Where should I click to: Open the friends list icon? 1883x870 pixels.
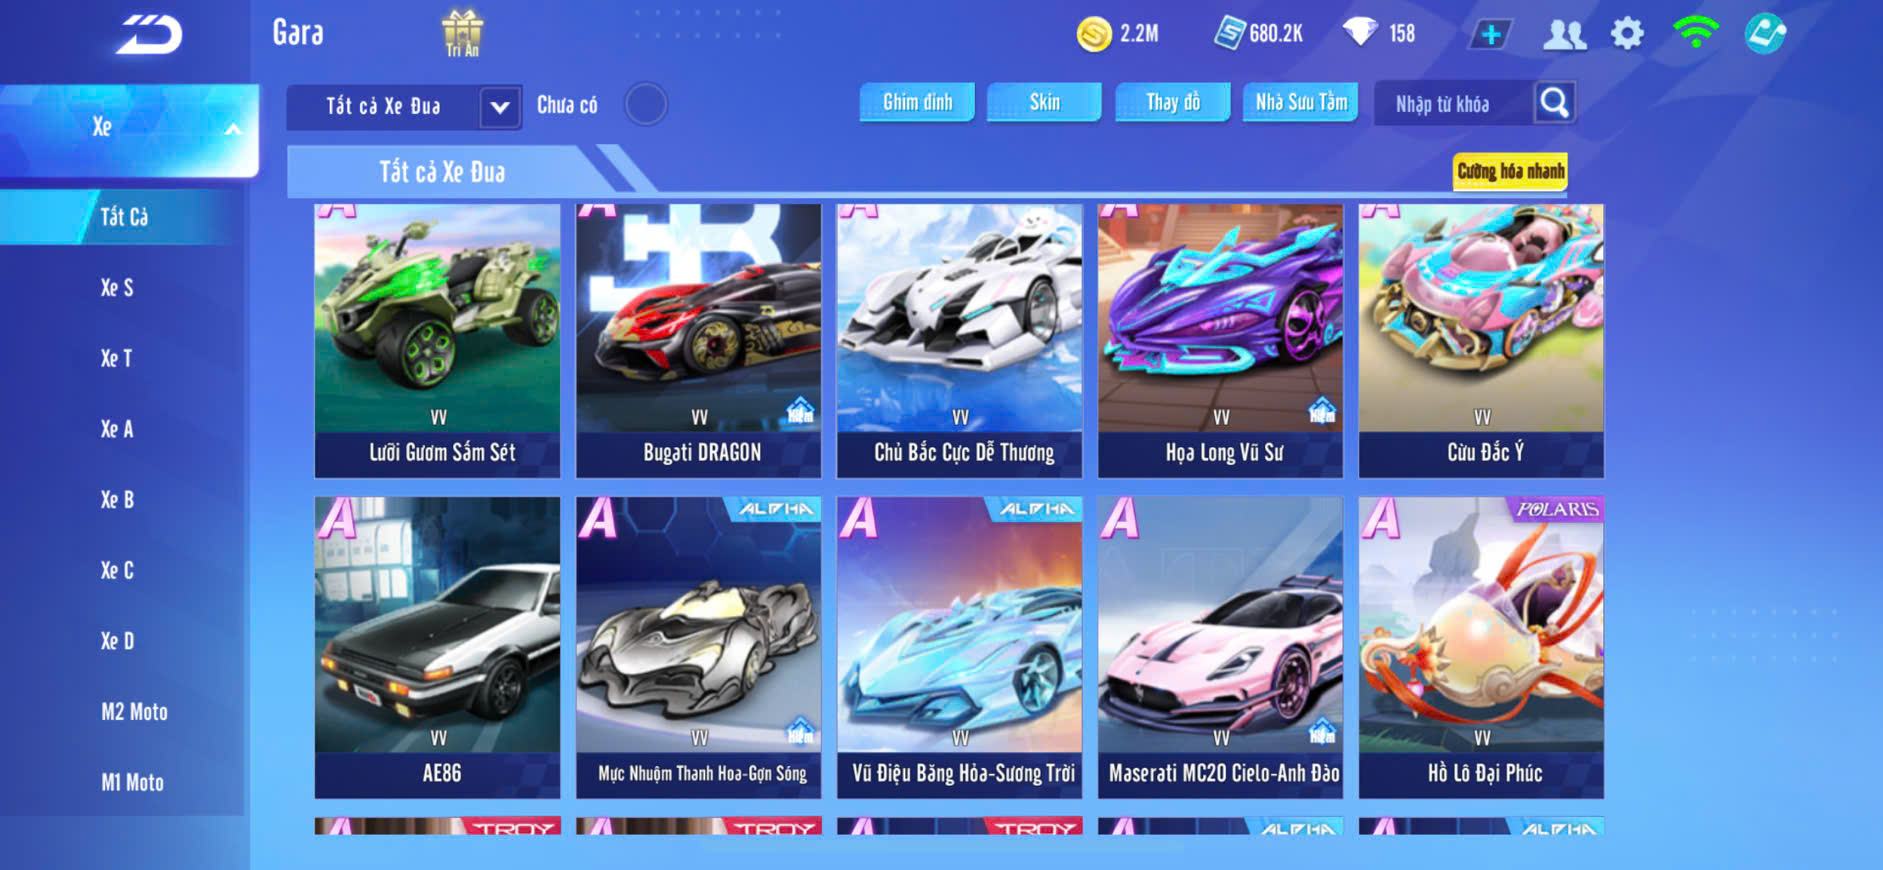click(x=1564, y=35)
